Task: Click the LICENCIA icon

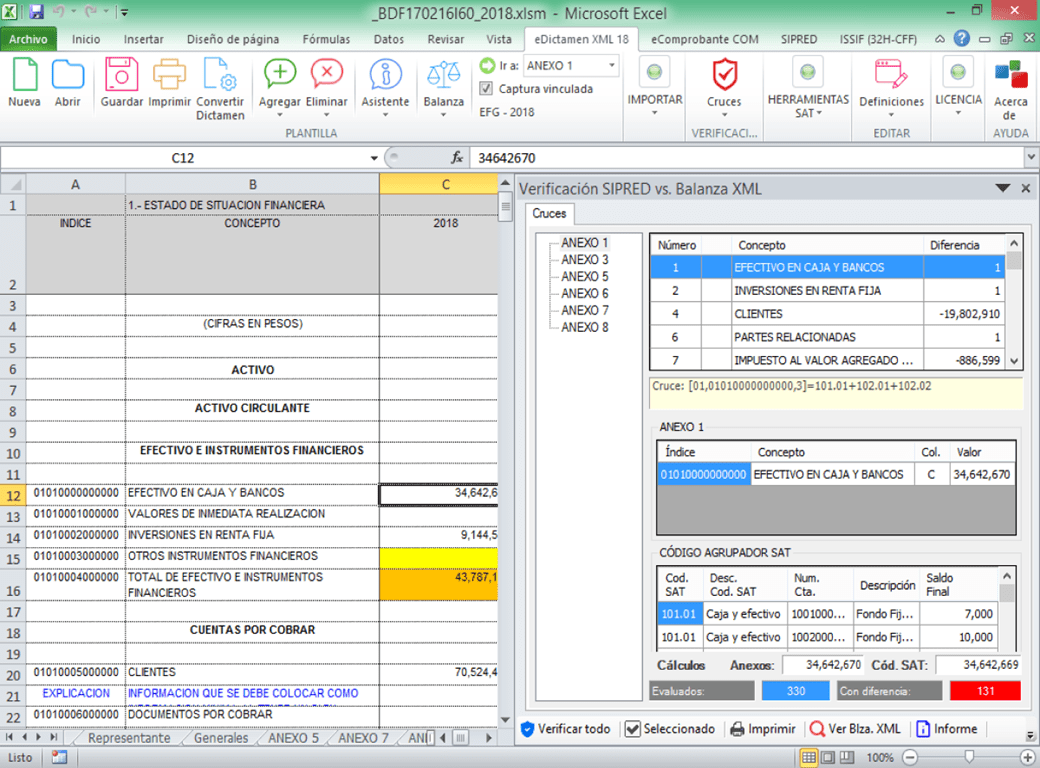Action: pos(958,72)
